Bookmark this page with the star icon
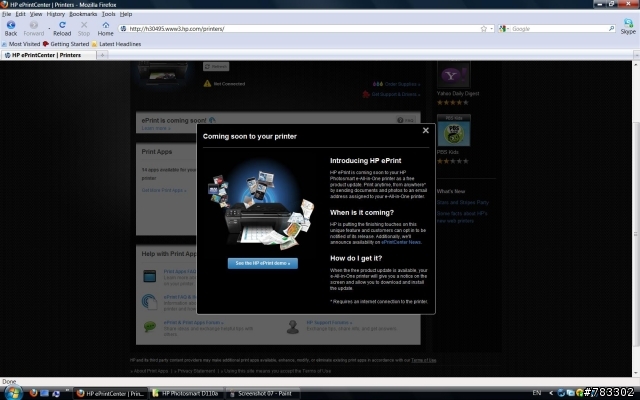Image resolution: width=640 pixels, height=400 pixels. click(484, 29)
